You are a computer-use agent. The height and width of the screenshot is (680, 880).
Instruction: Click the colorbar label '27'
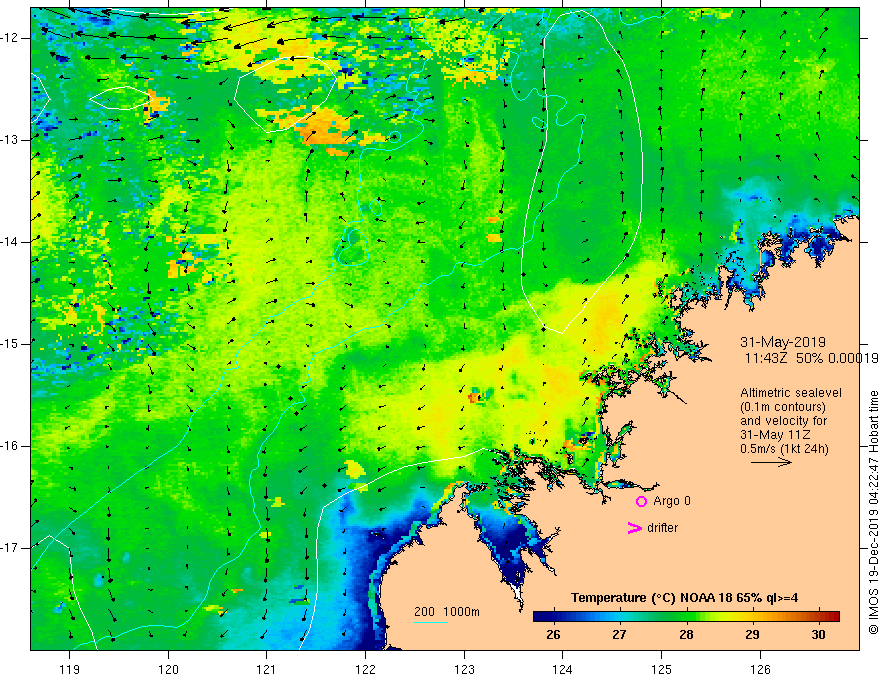[x=619, y=635]
